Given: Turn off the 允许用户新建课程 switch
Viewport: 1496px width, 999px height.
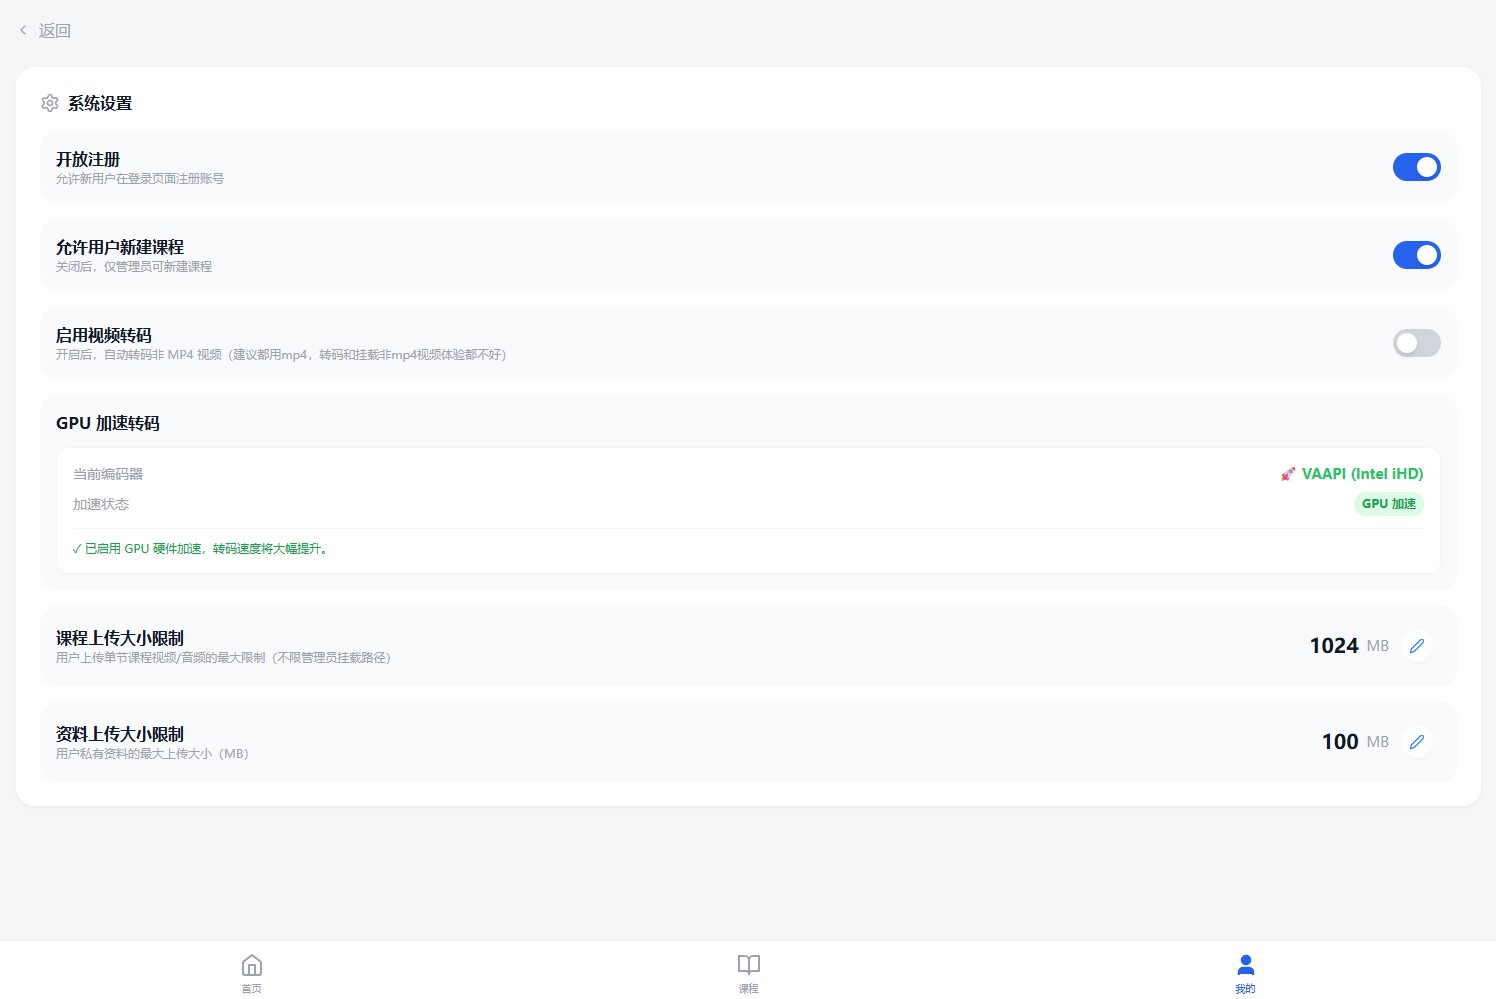Looking at the screenshot, I should pos(1416,255).
